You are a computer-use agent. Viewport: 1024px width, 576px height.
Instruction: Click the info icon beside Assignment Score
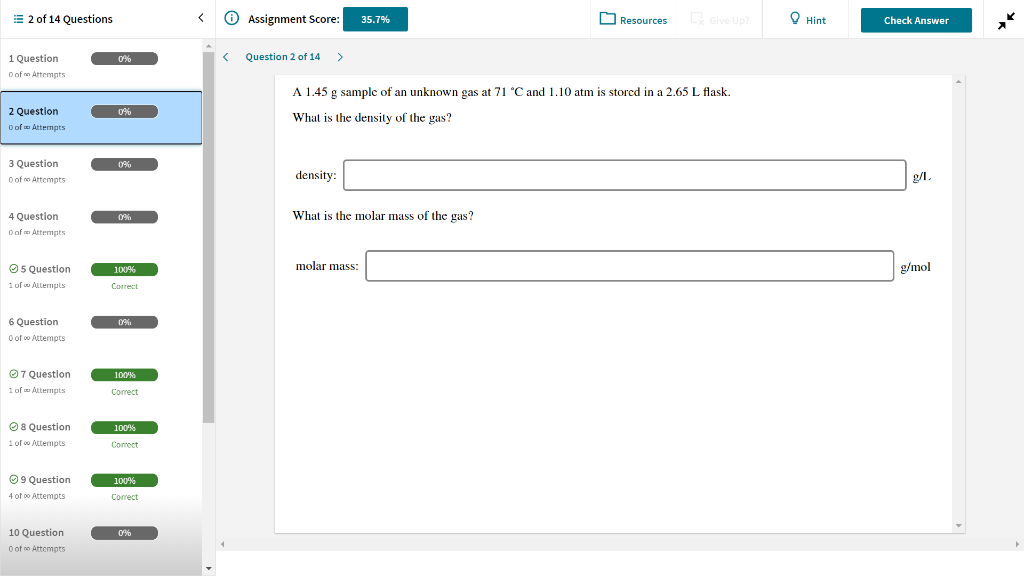pos(231,19)
